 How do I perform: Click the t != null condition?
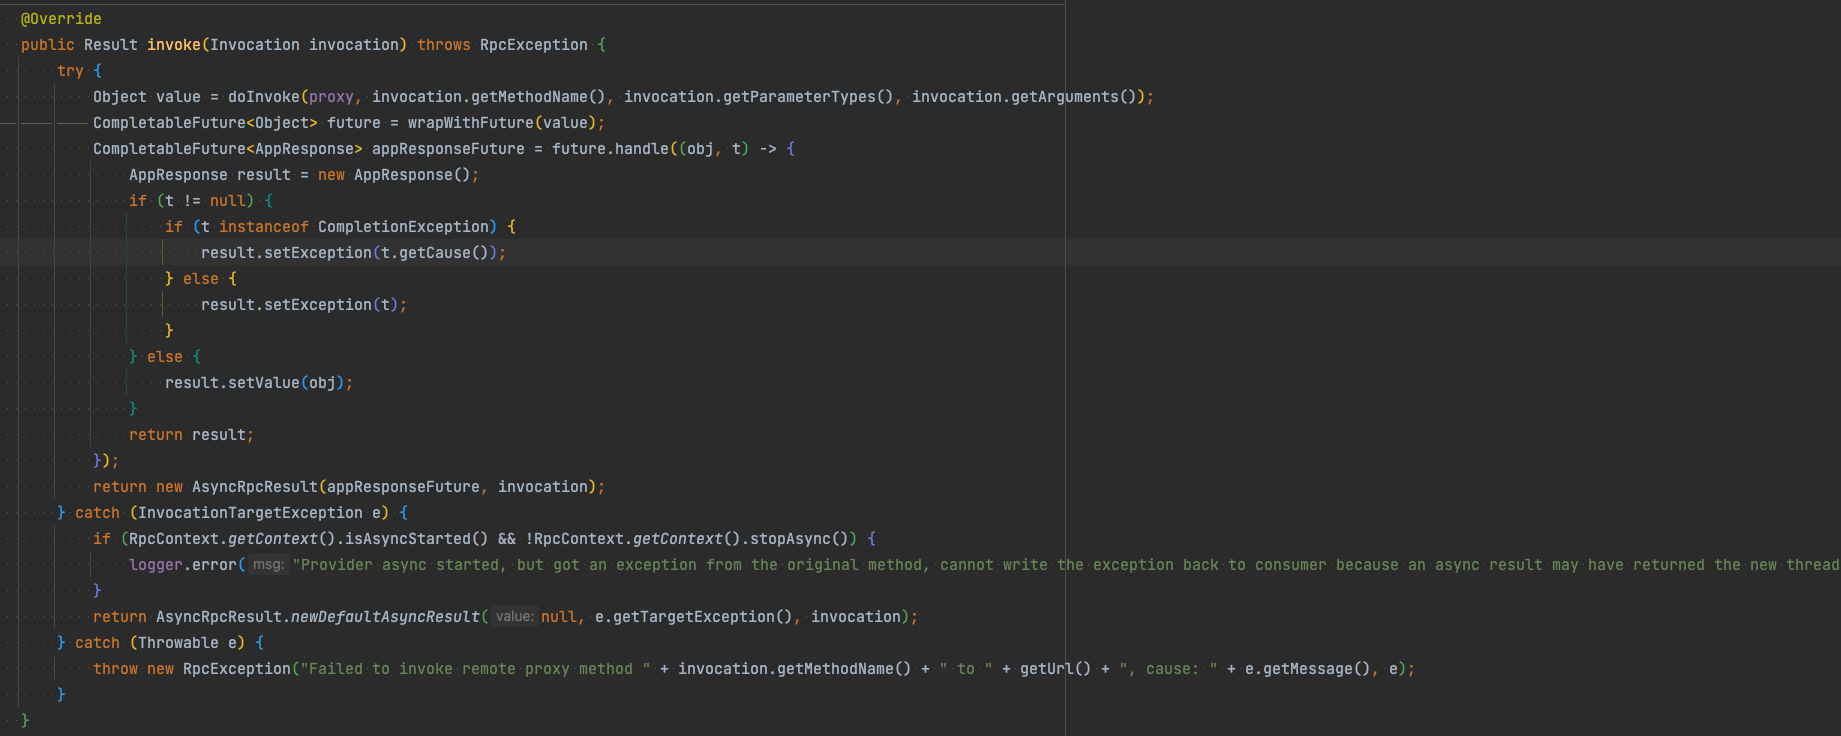(x=205, y=201)
